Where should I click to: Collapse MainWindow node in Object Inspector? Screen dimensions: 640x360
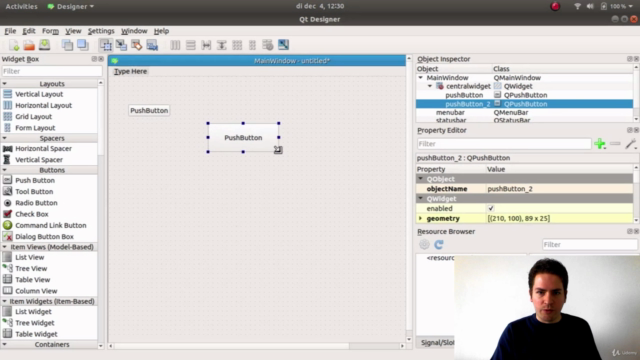click(420, 78)
